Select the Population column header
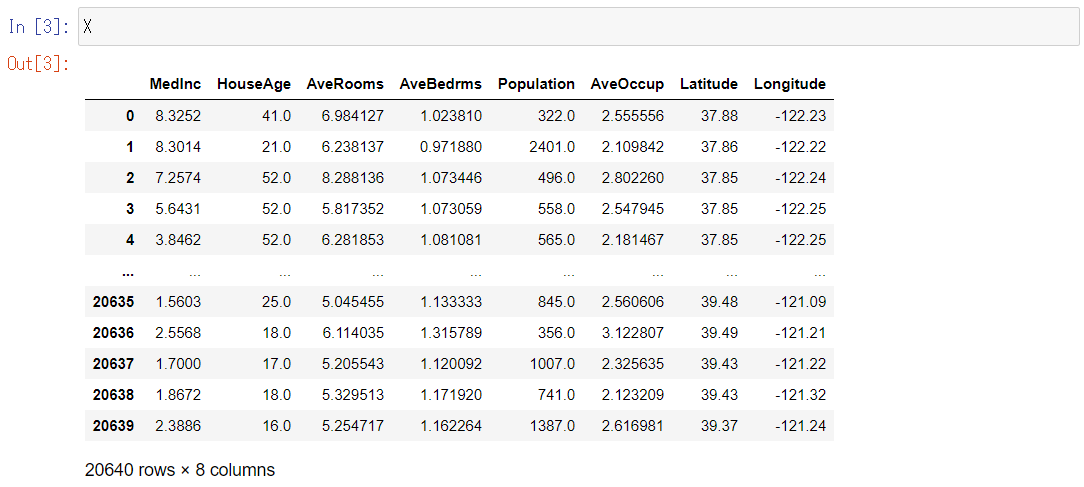Viewport: 1084px width, 487px height. 536,84
